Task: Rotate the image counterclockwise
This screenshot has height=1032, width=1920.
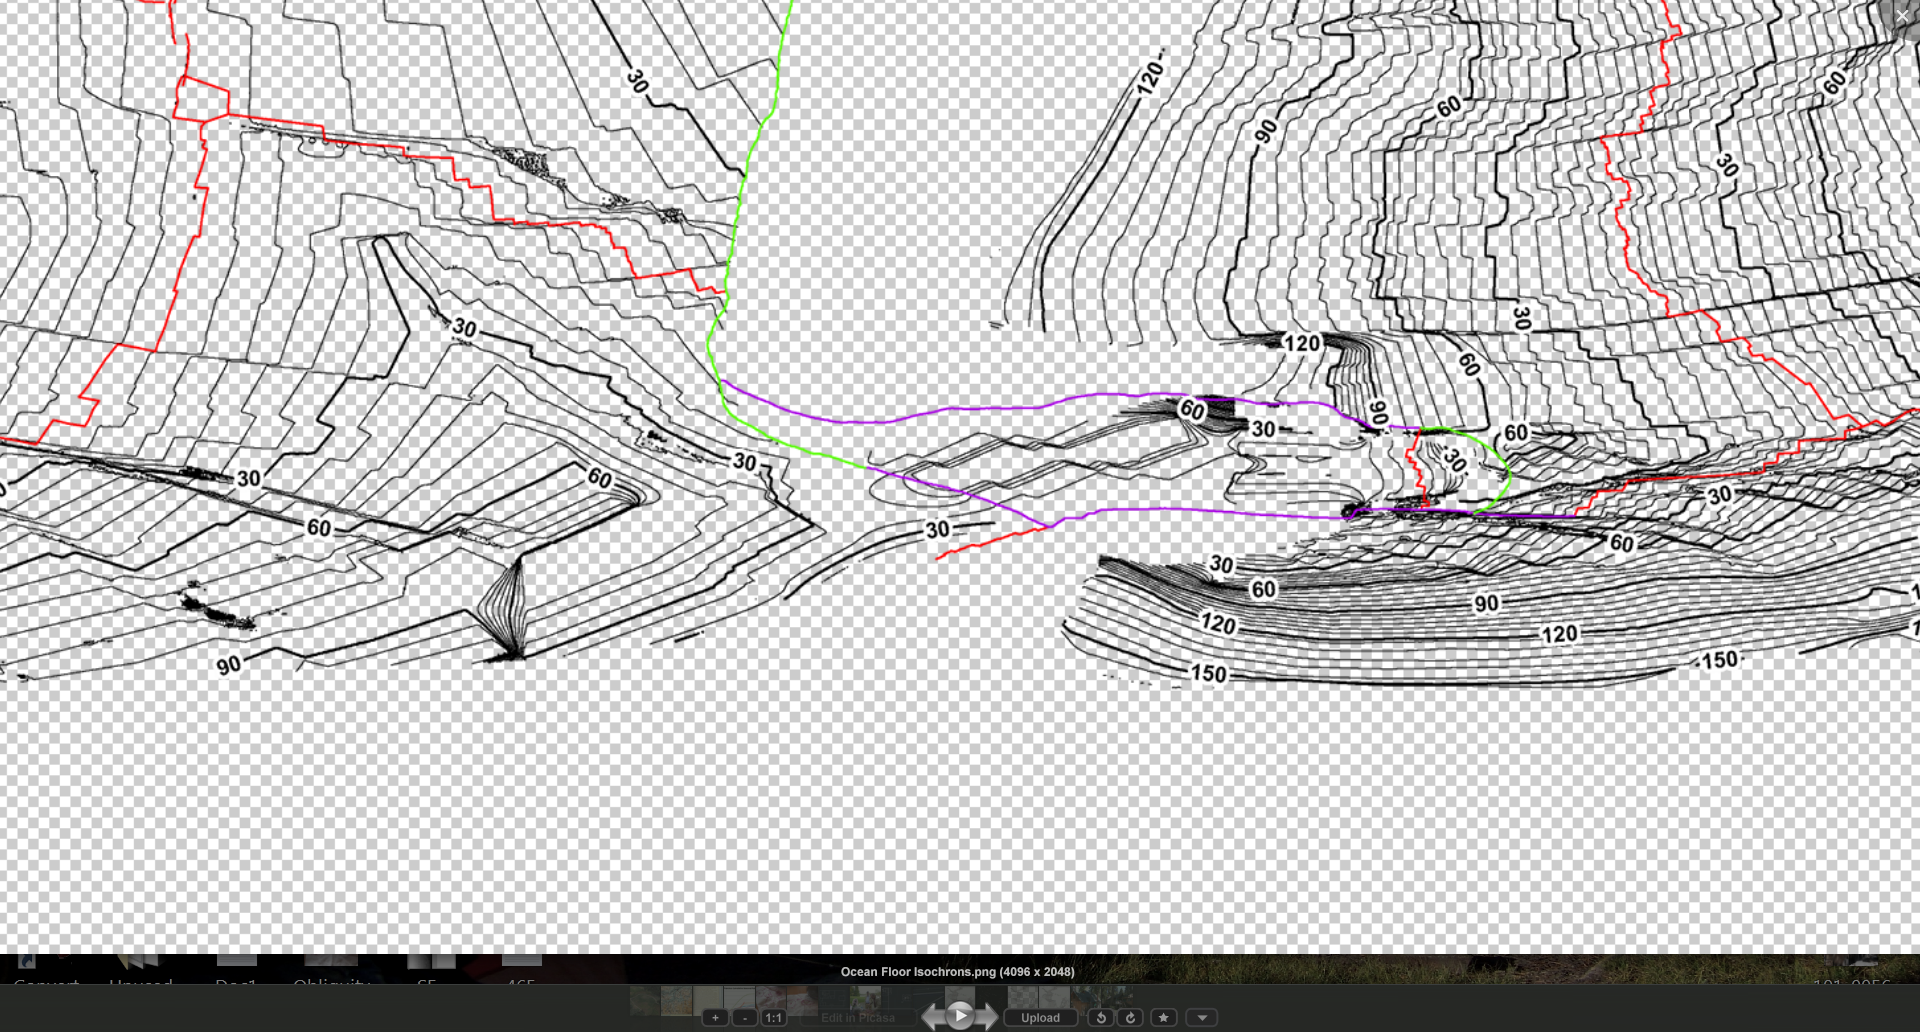Action: coord(1101,1018)
